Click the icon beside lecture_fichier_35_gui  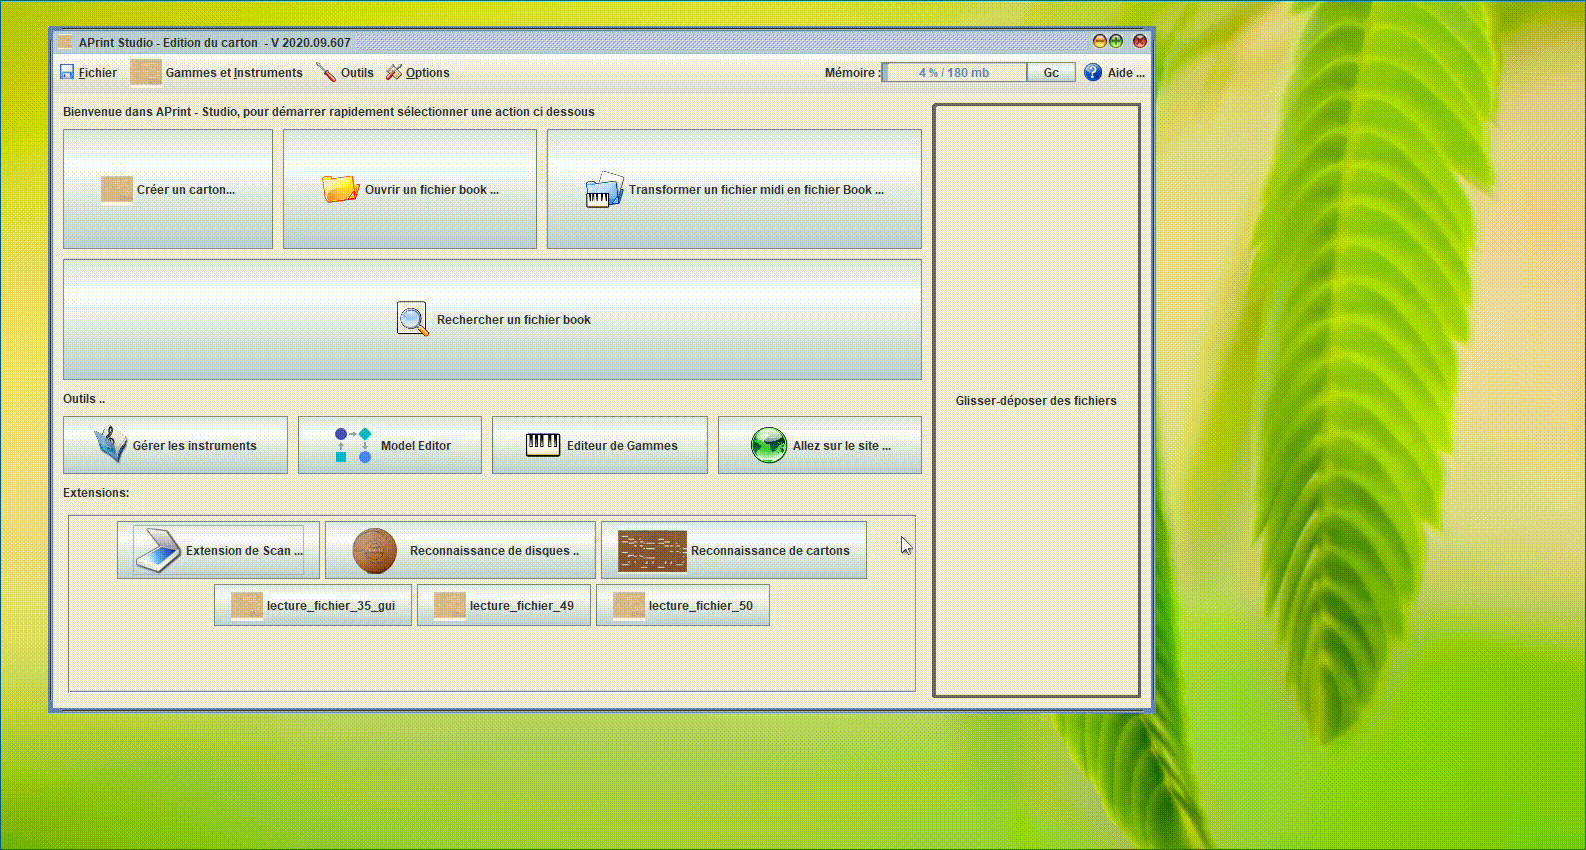point(247,605)
